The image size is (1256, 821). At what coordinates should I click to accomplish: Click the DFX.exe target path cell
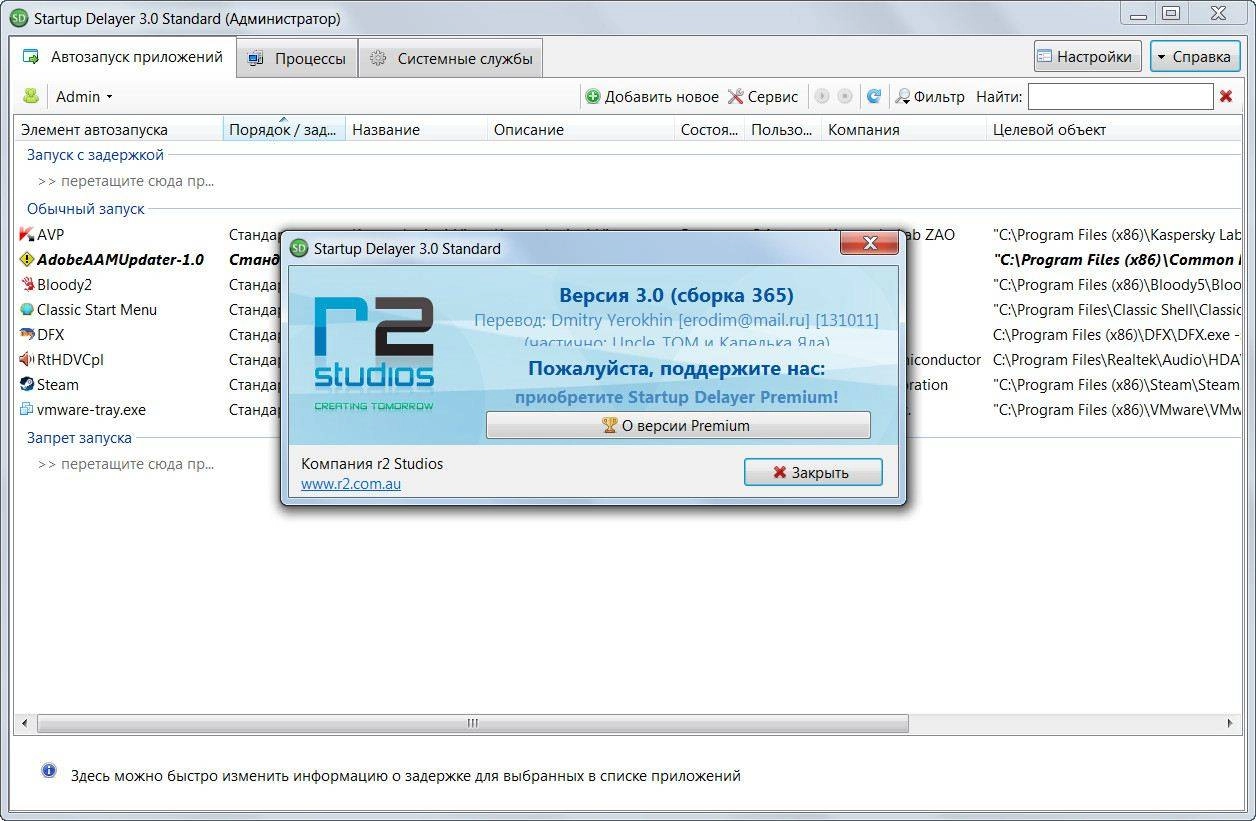(1116, 335)
